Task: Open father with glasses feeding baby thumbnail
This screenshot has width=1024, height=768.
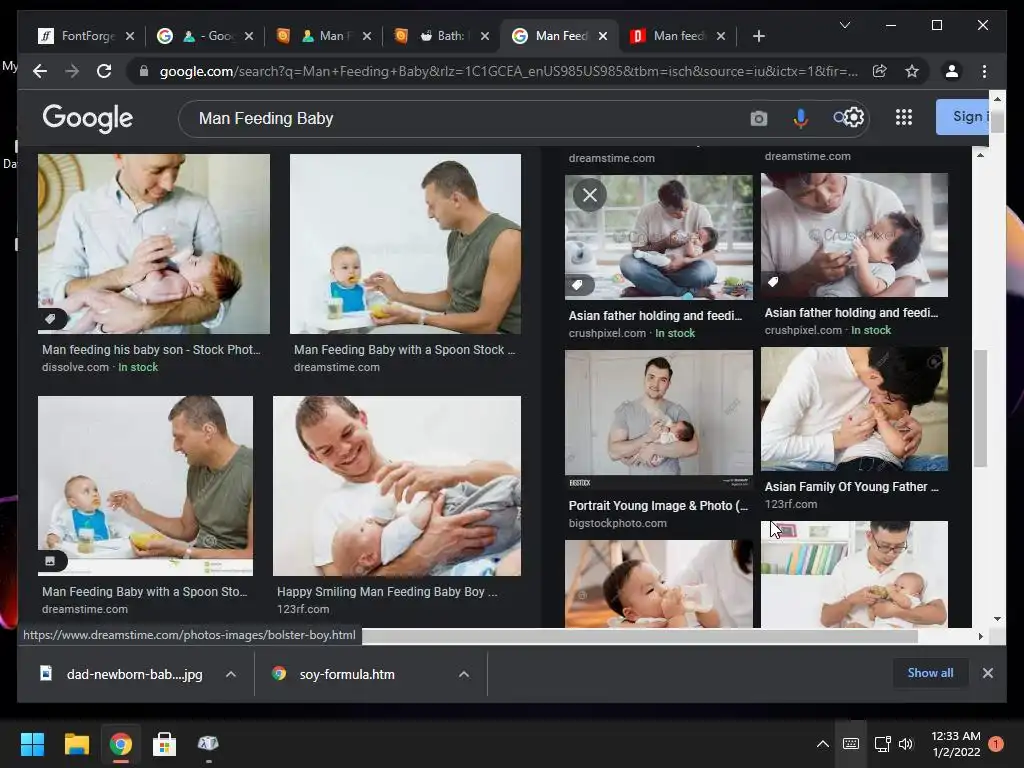Action: tap(854, 574)
